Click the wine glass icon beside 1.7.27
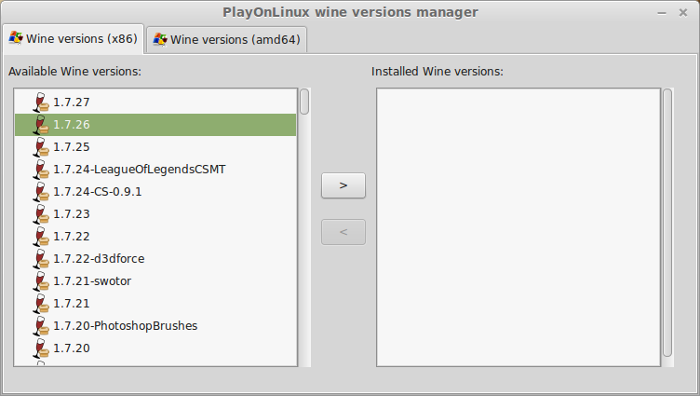 41,102
